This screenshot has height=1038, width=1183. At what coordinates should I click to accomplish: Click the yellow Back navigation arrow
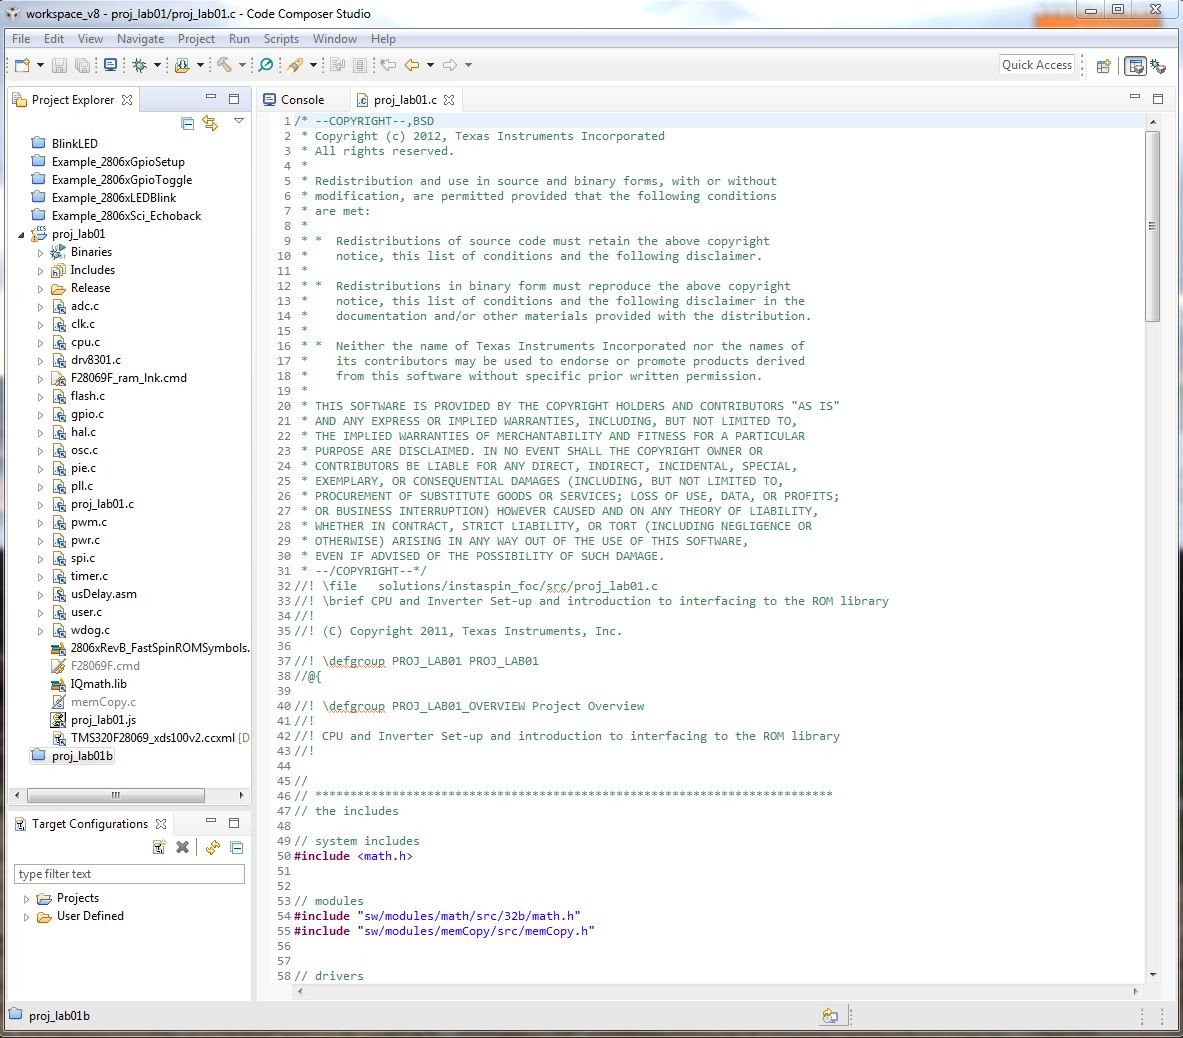[x=412, y=66]
